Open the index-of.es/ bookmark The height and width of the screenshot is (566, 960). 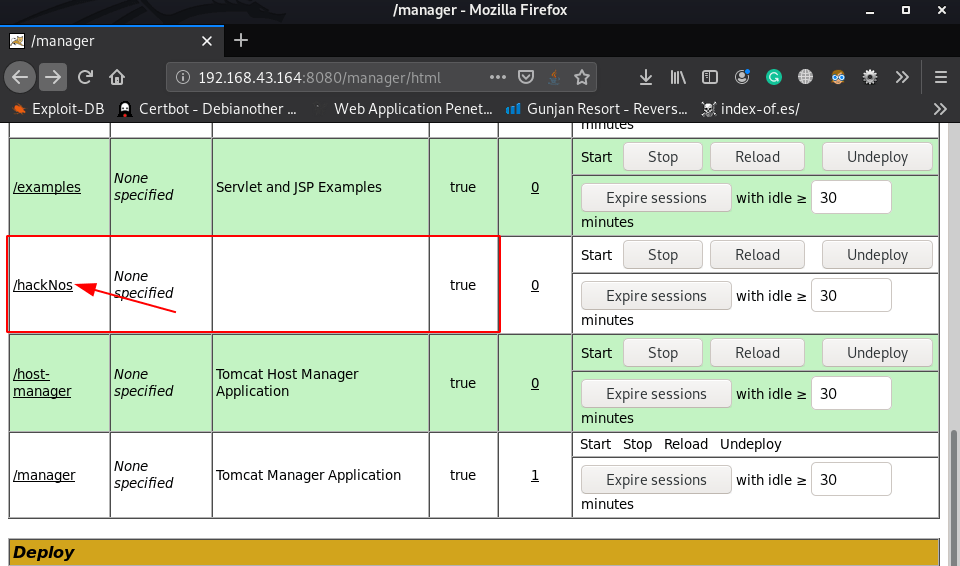(x=751, y=109)
